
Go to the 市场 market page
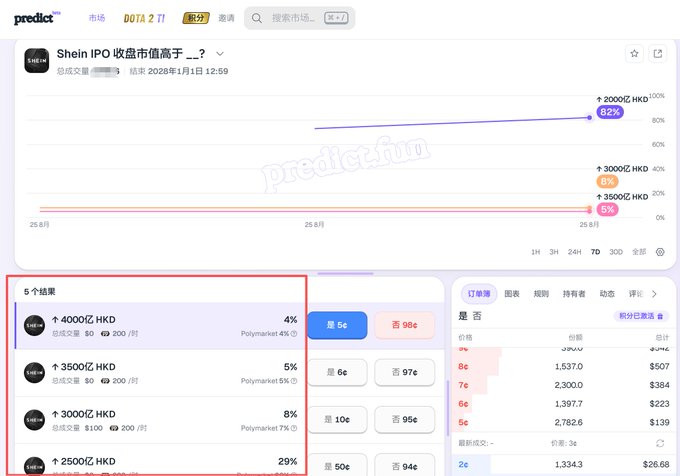97,18
